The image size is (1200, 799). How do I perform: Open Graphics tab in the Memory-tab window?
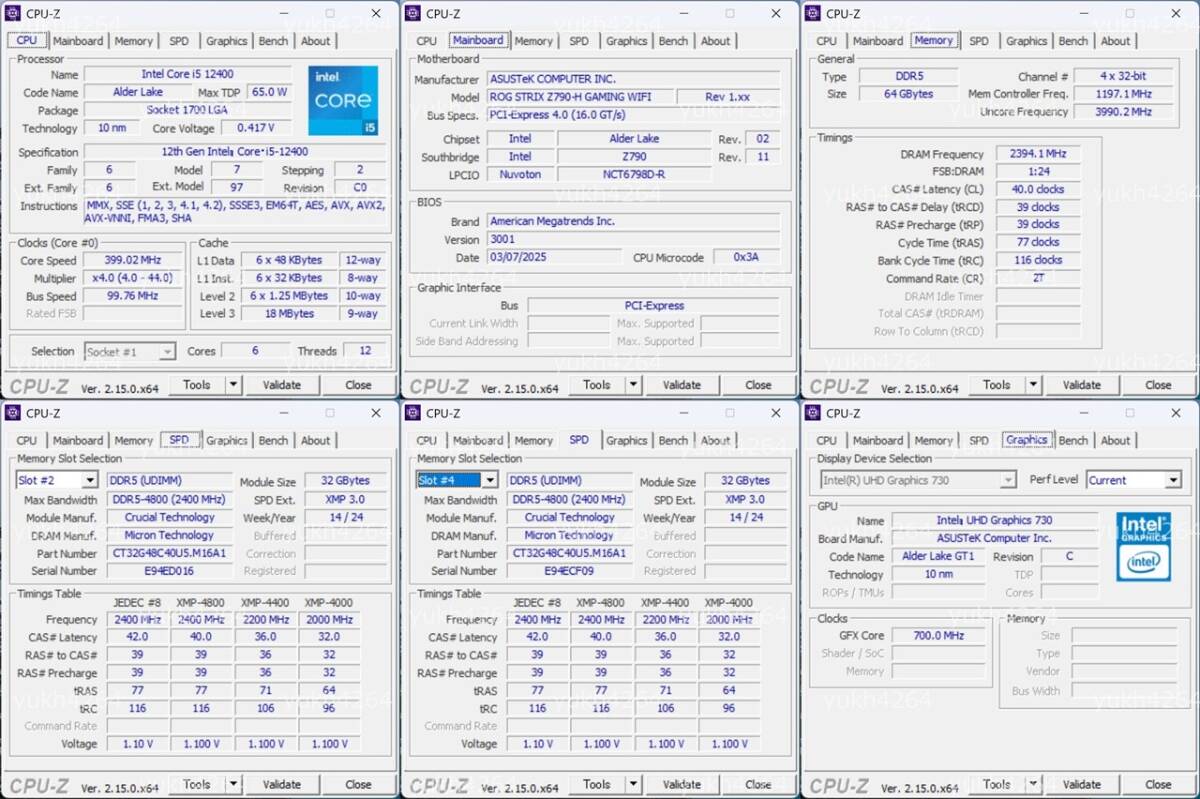click(x=1027, y=41)
